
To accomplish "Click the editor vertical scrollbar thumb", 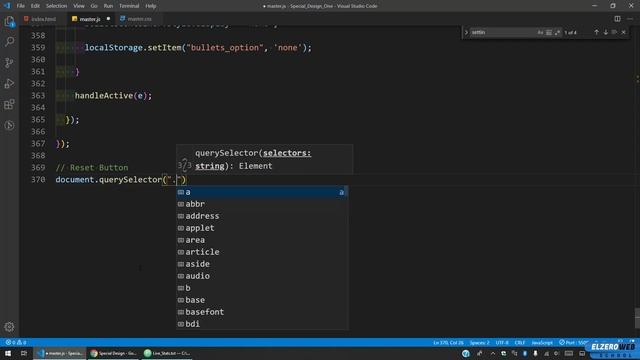I will click(x=637, y=318).
